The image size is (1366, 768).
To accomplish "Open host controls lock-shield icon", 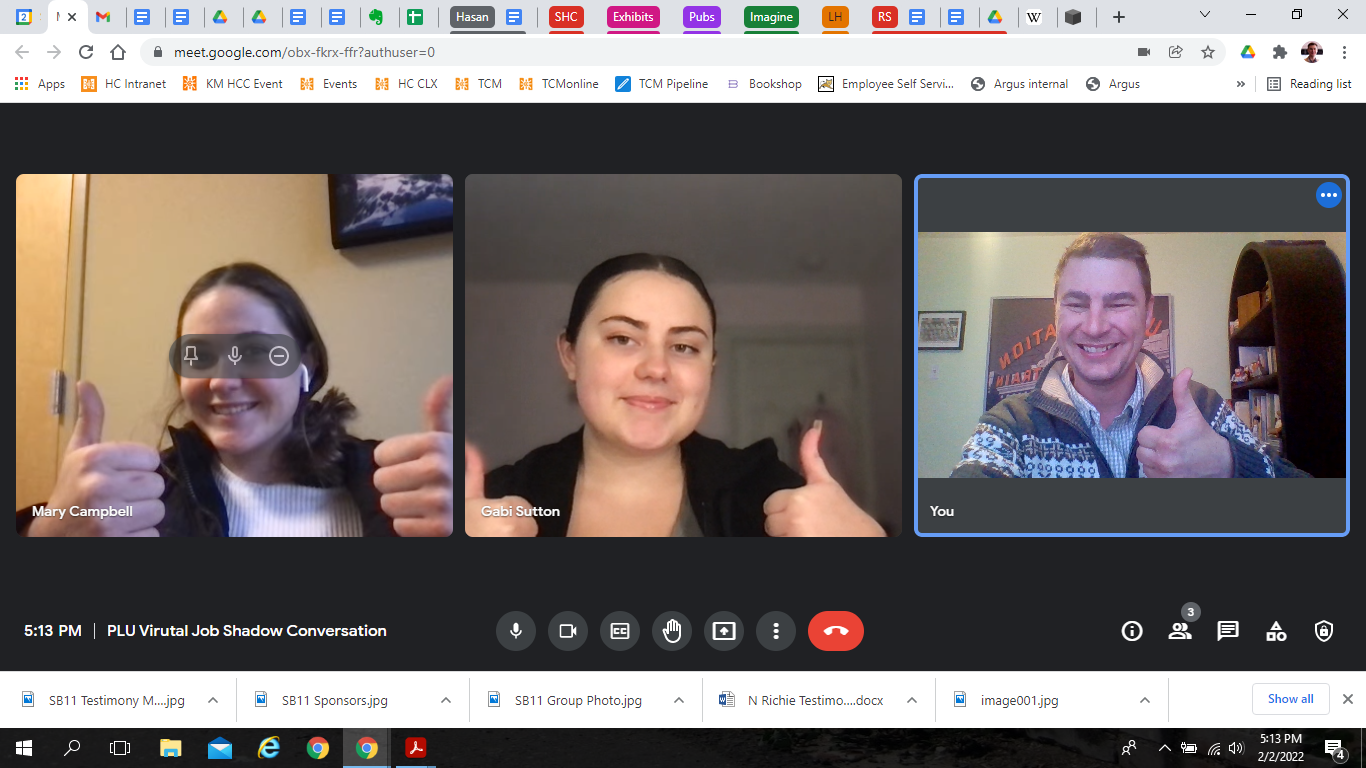I will [1324, 631].
